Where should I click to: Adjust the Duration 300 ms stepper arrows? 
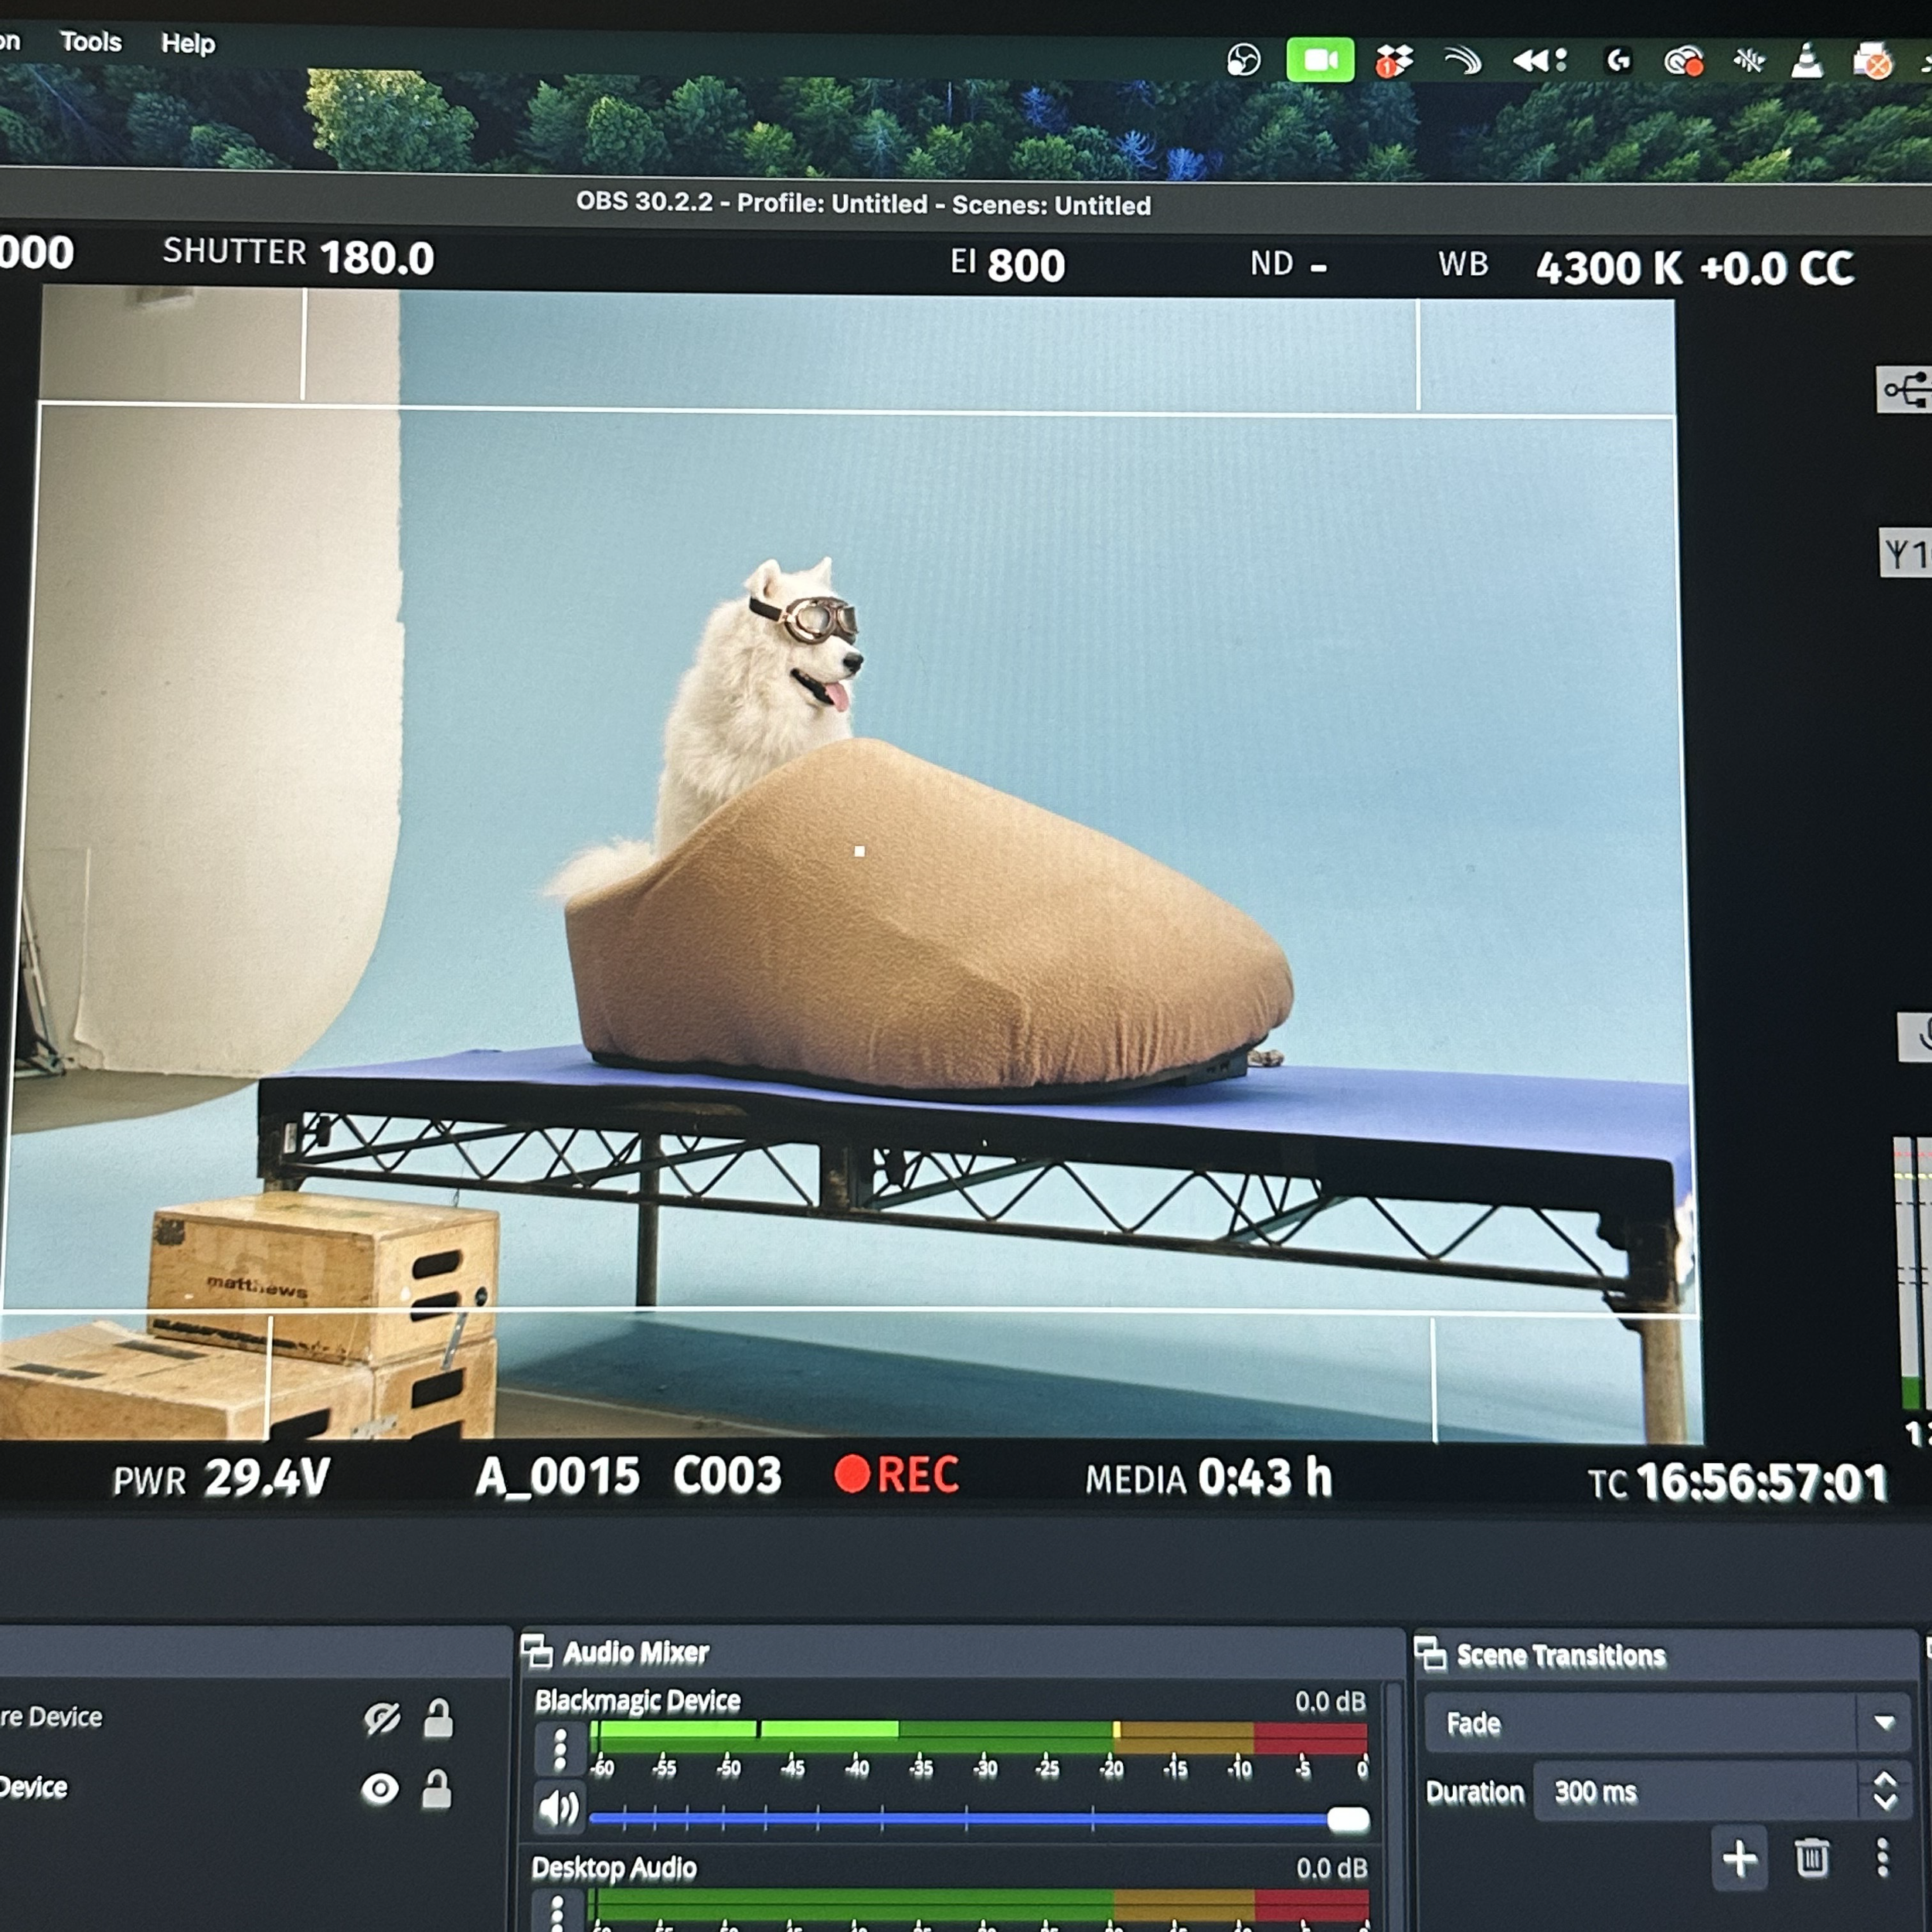pos(1885,1791)
